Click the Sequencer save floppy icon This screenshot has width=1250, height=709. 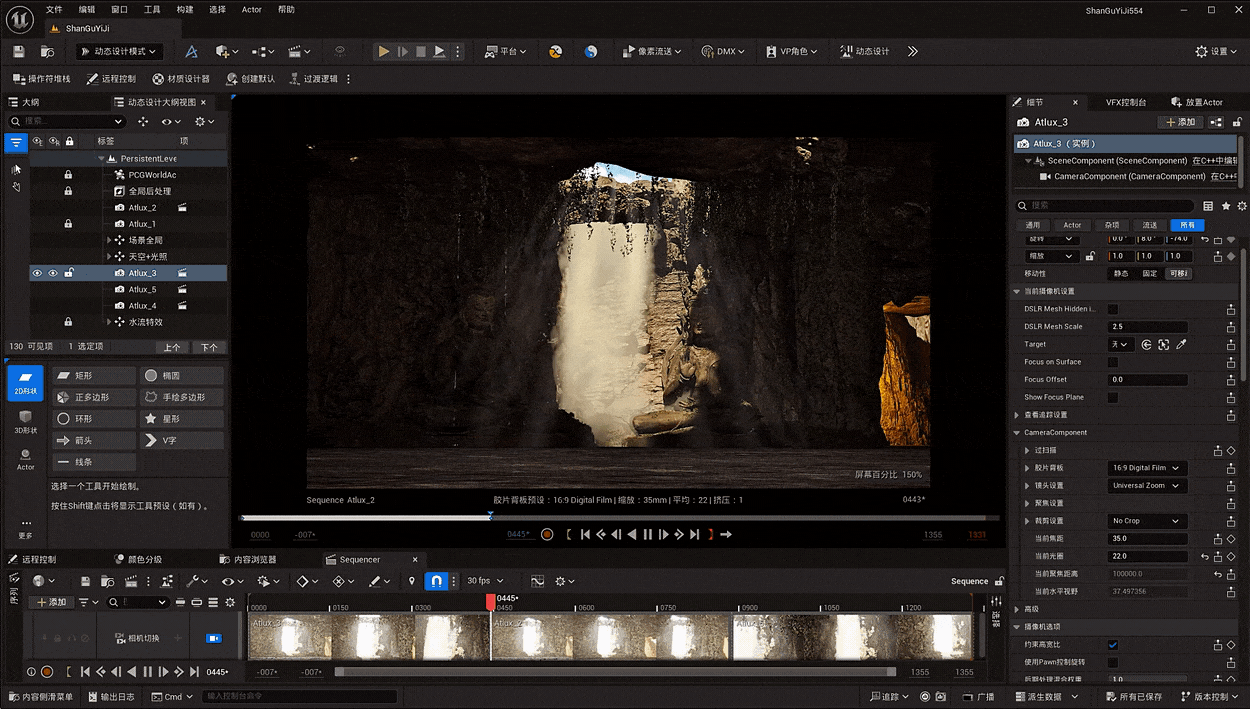coord(86,581)
